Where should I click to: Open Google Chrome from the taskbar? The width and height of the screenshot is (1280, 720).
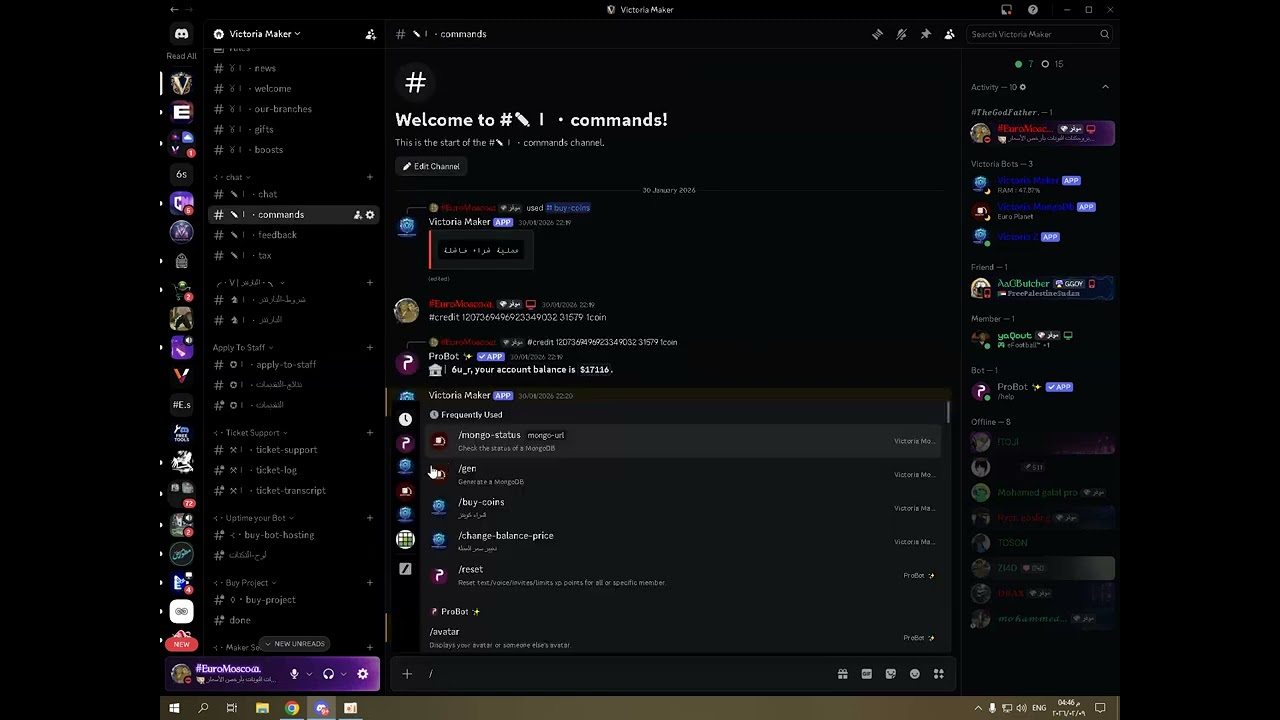[292, 708]
